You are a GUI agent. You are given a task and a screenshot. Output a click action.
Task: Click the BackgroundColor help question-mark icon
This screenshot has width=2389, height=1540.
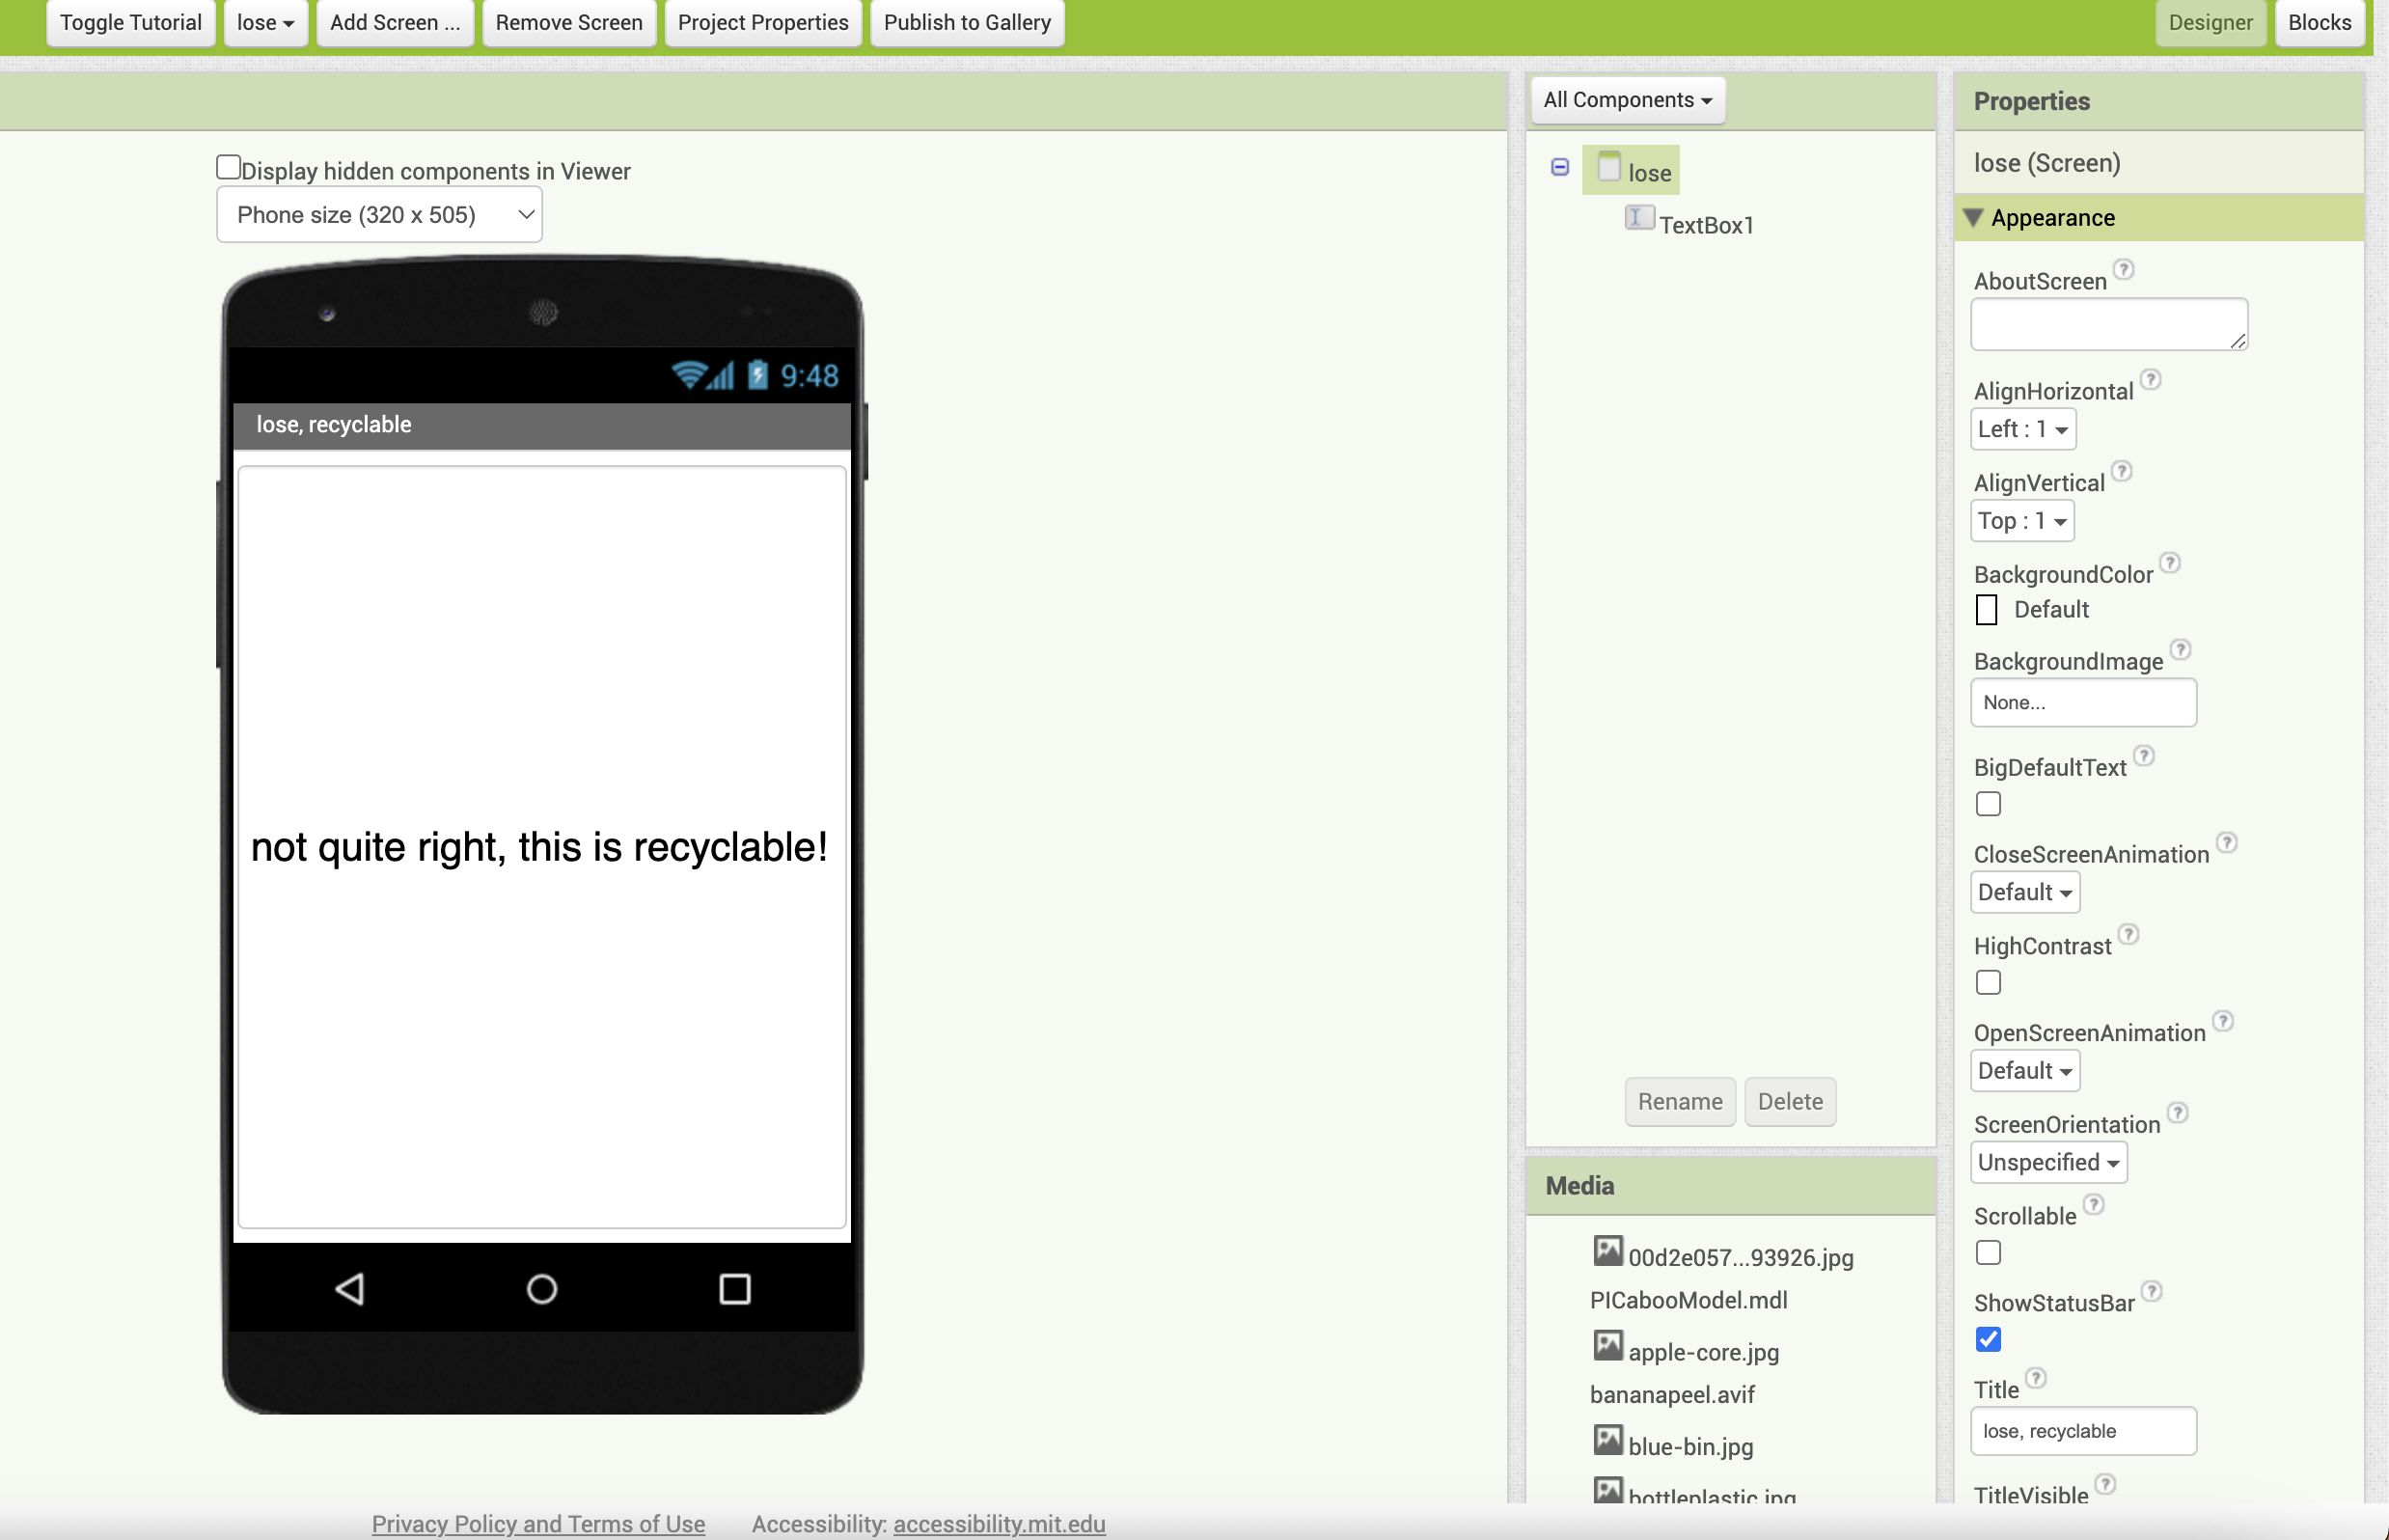tap(2170, 563)
